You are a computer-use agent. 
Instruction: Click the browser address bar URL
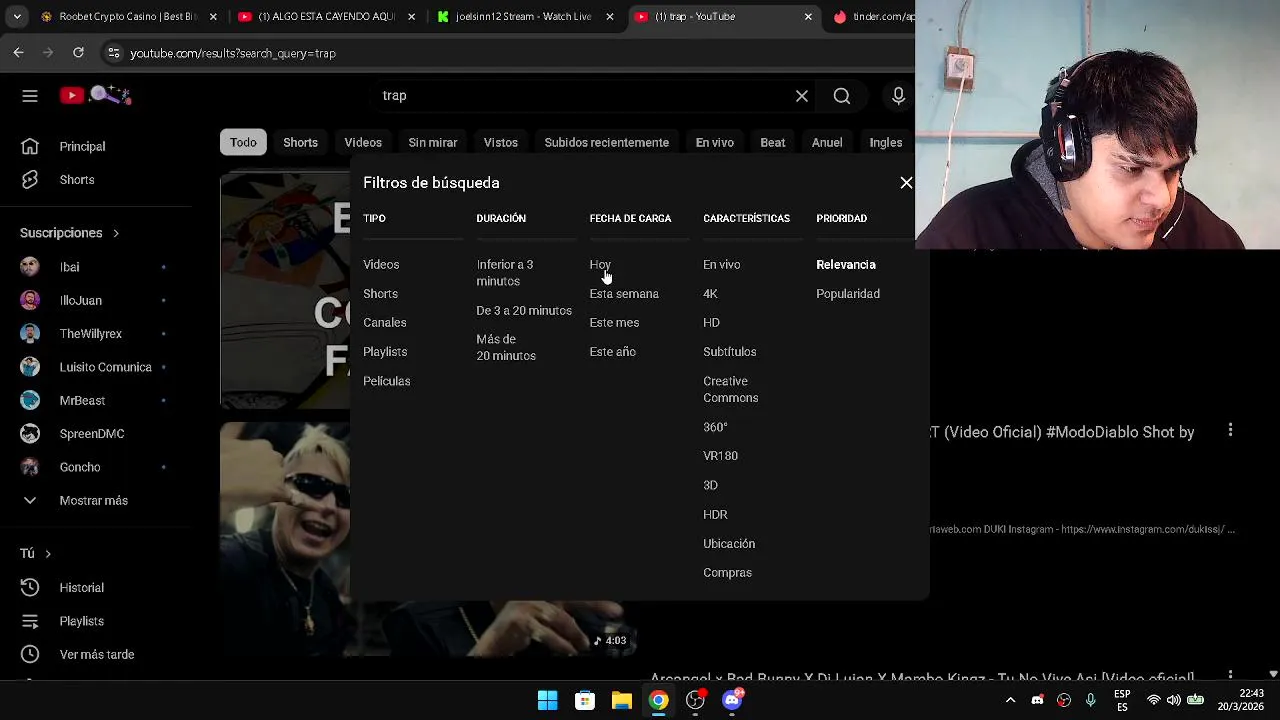[x=233, y=53]
